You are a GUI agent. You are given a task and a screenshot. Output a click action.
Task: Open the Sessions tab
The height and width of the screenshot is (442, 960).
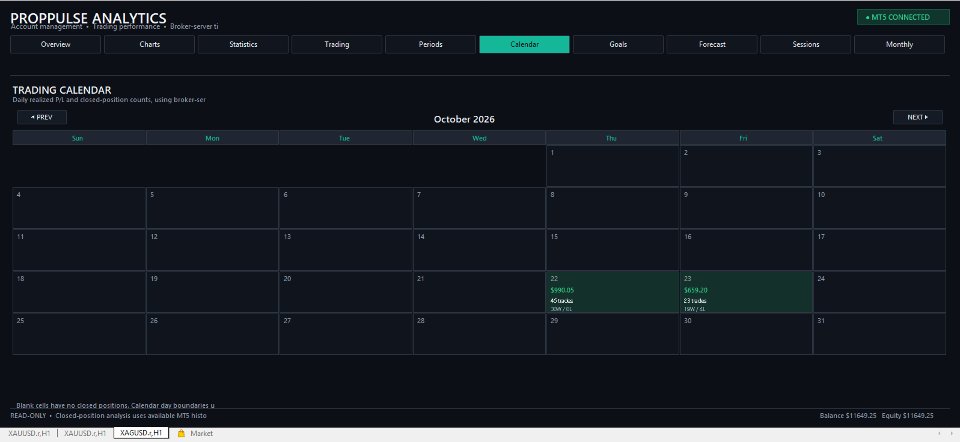[806, 45]
